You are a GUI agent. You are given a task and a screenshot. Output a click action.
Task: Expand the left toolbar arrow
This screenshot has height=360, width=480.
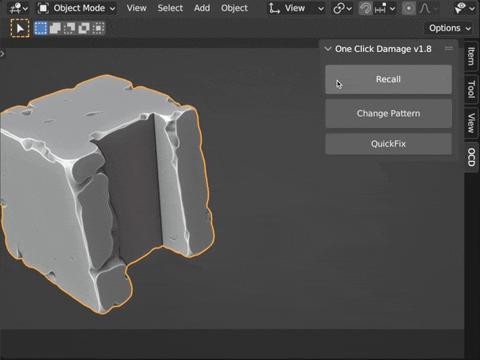click(x=2, y=53)
